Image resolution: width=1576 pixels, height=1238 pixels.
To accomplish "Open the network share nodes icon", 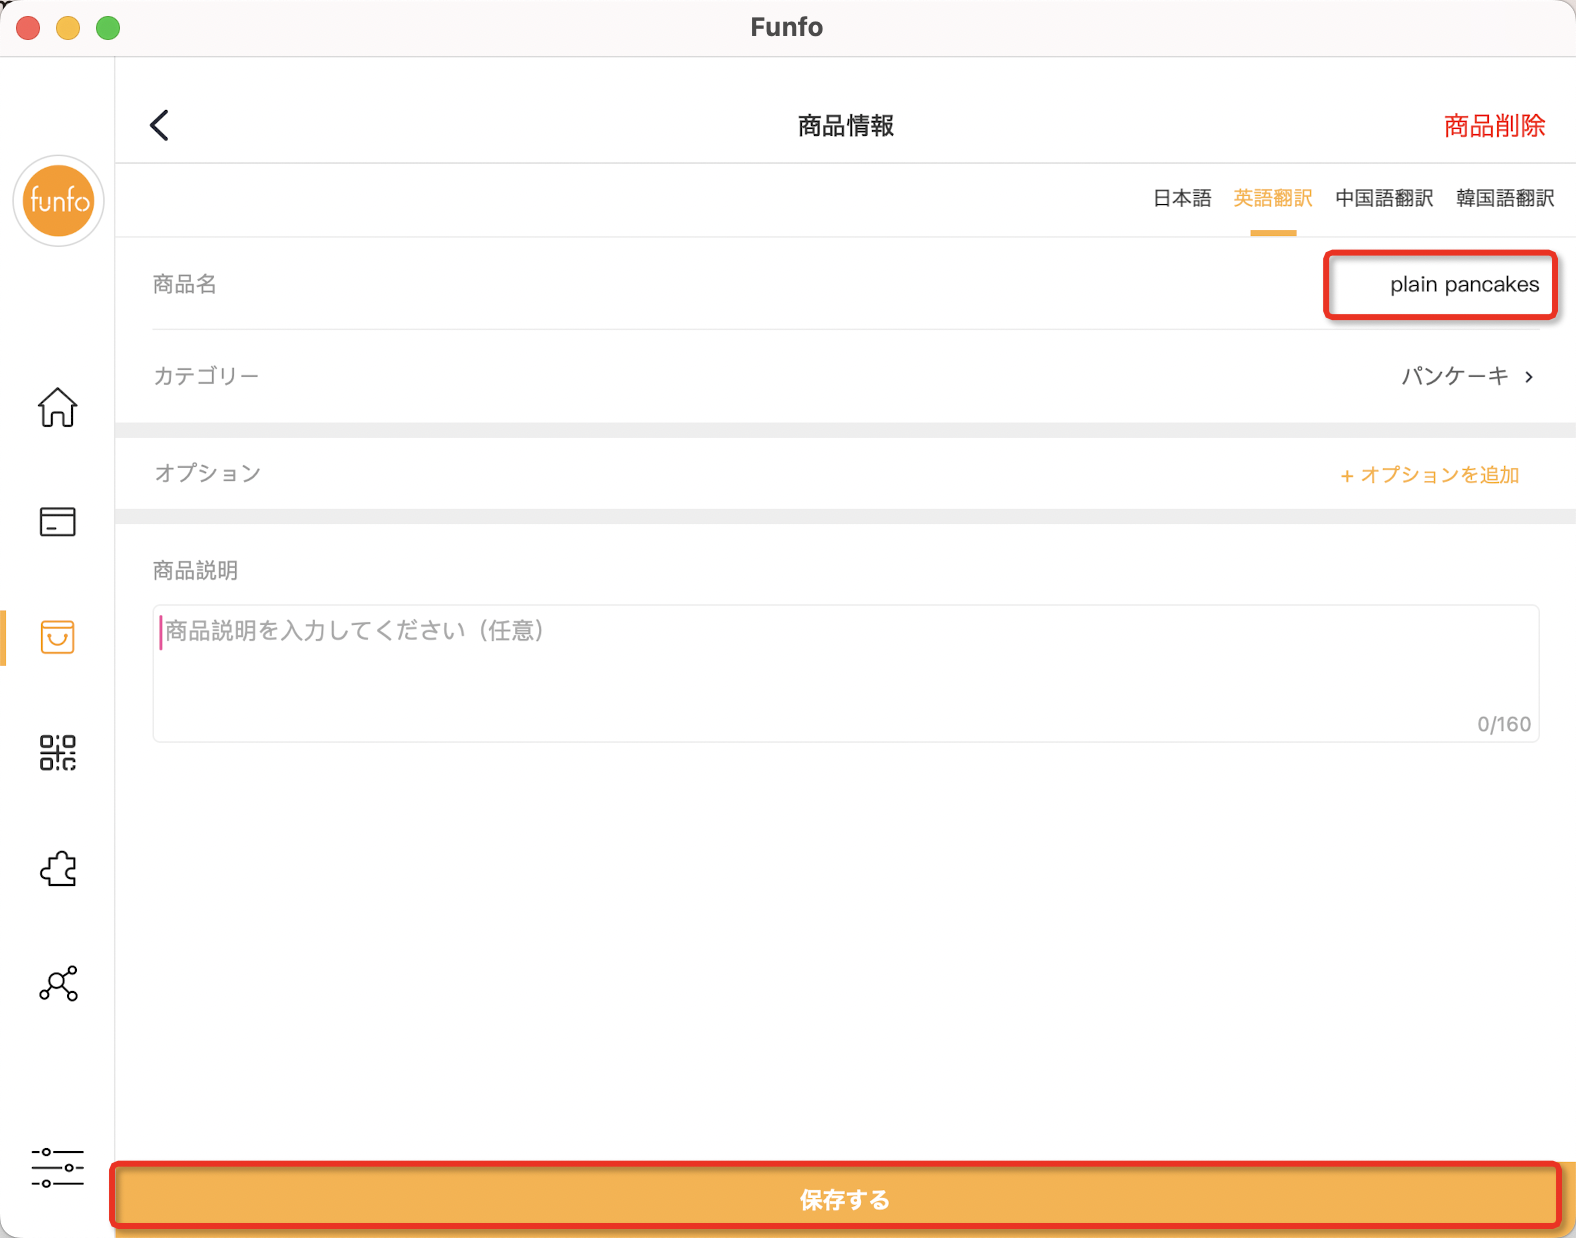I will (57, 984).
